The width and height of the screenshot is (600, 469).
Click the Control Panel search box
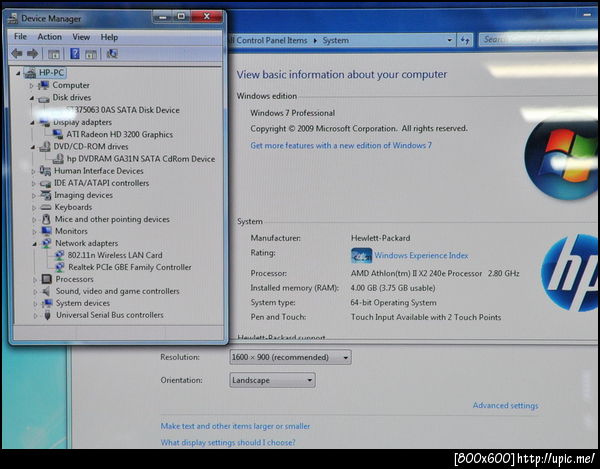538,39
